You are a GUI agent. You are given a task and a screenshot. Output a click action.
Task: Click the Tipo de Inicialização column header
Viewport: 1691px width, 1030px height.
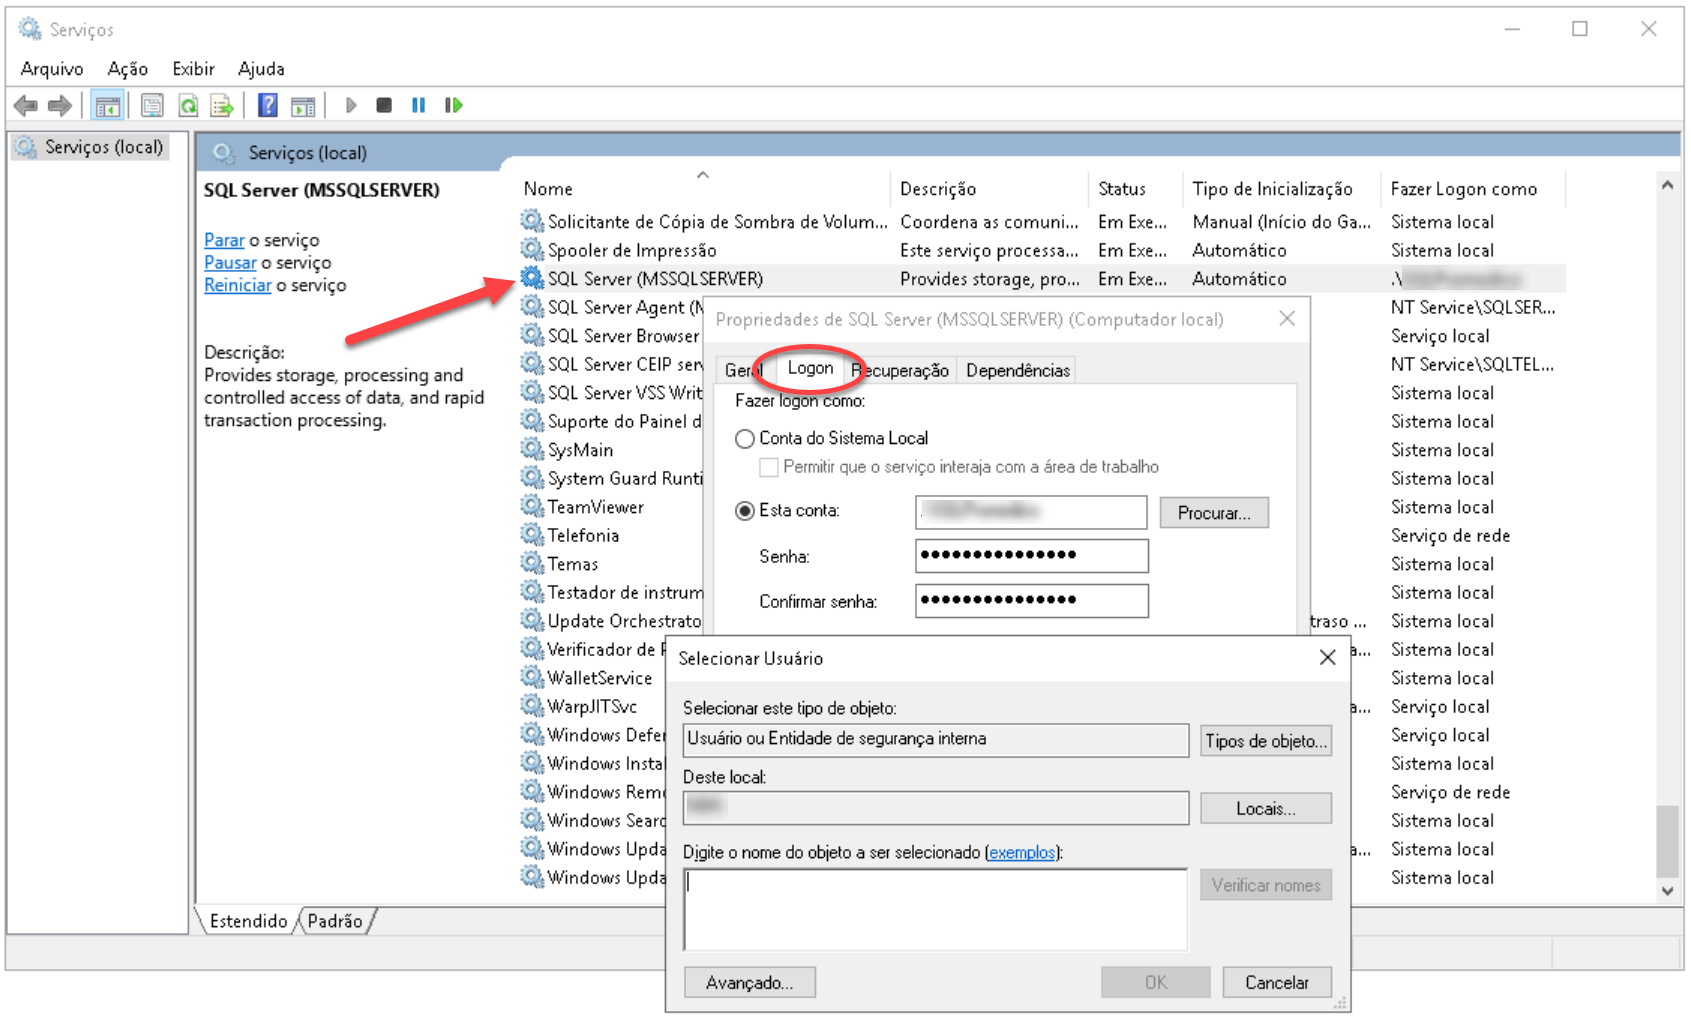tap(1272, 189)
